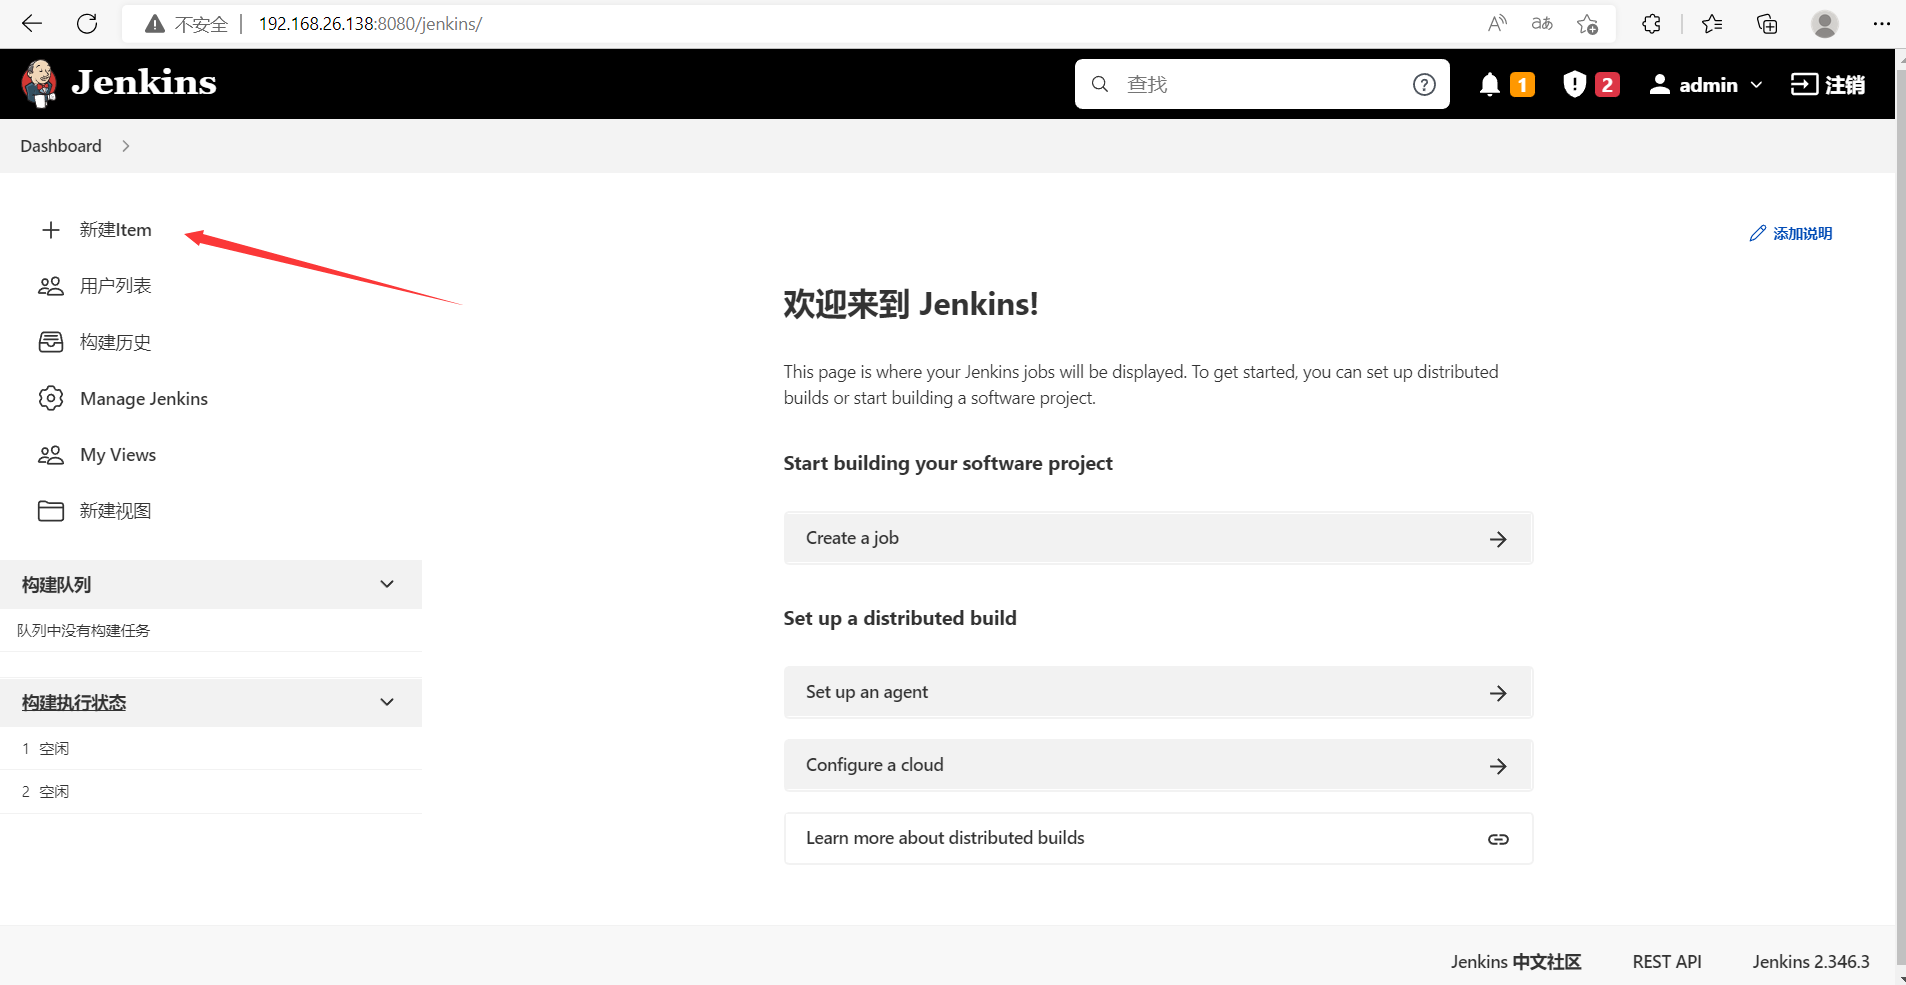Open the browser settings ellipsis menu
Screen dimensions: 1906x985
1881,24
